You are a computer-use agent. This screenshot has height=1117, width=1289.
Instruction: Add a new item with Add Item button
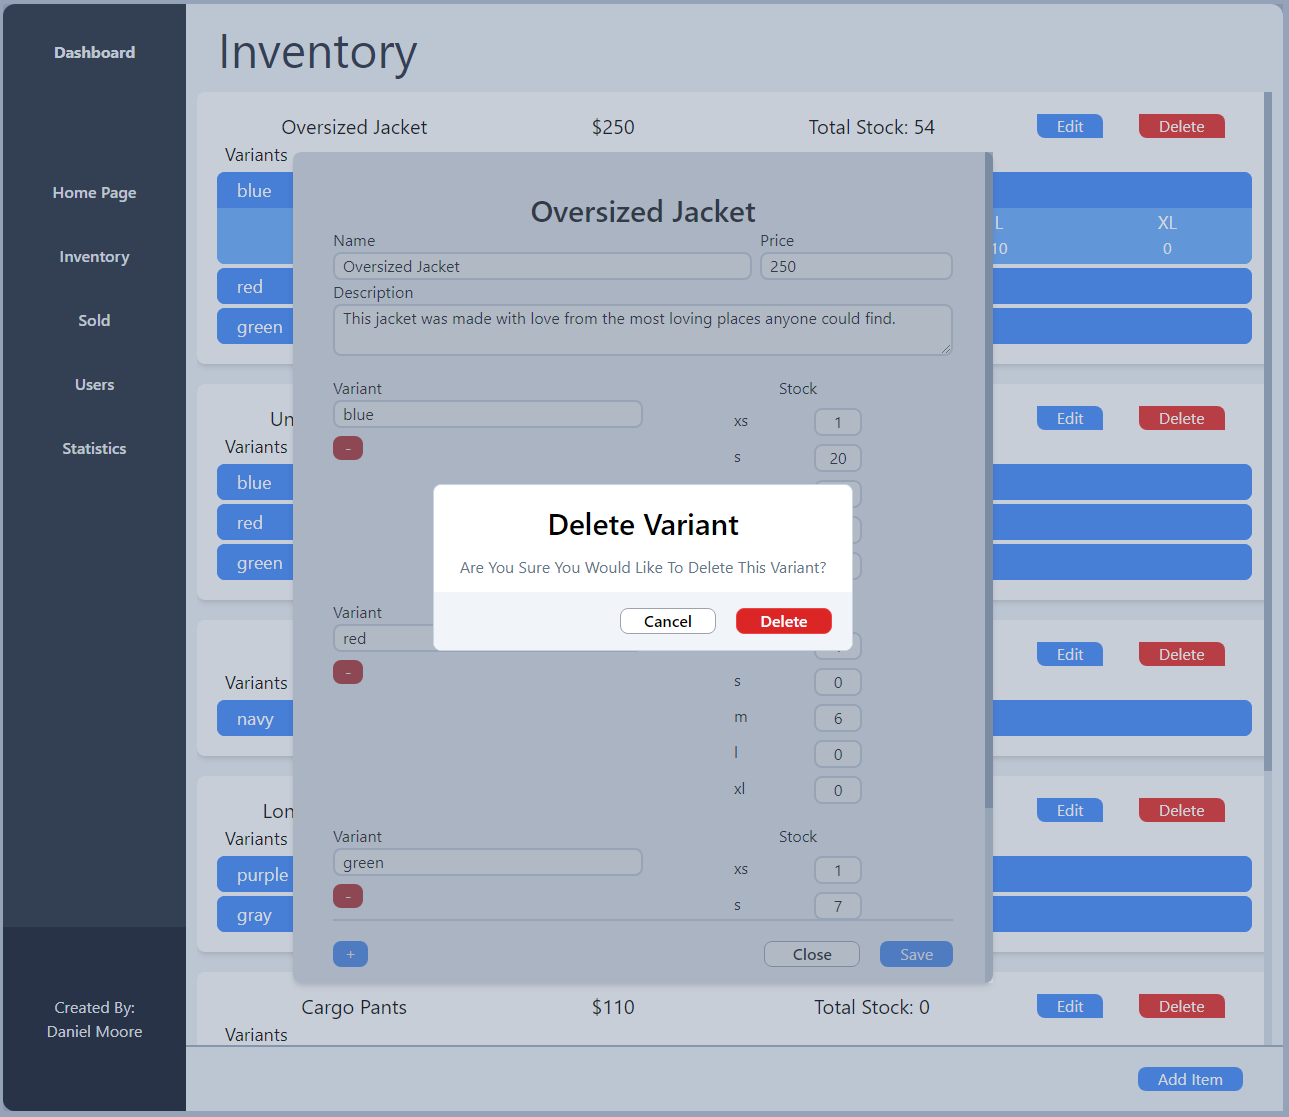(x=1190, y=1079)
